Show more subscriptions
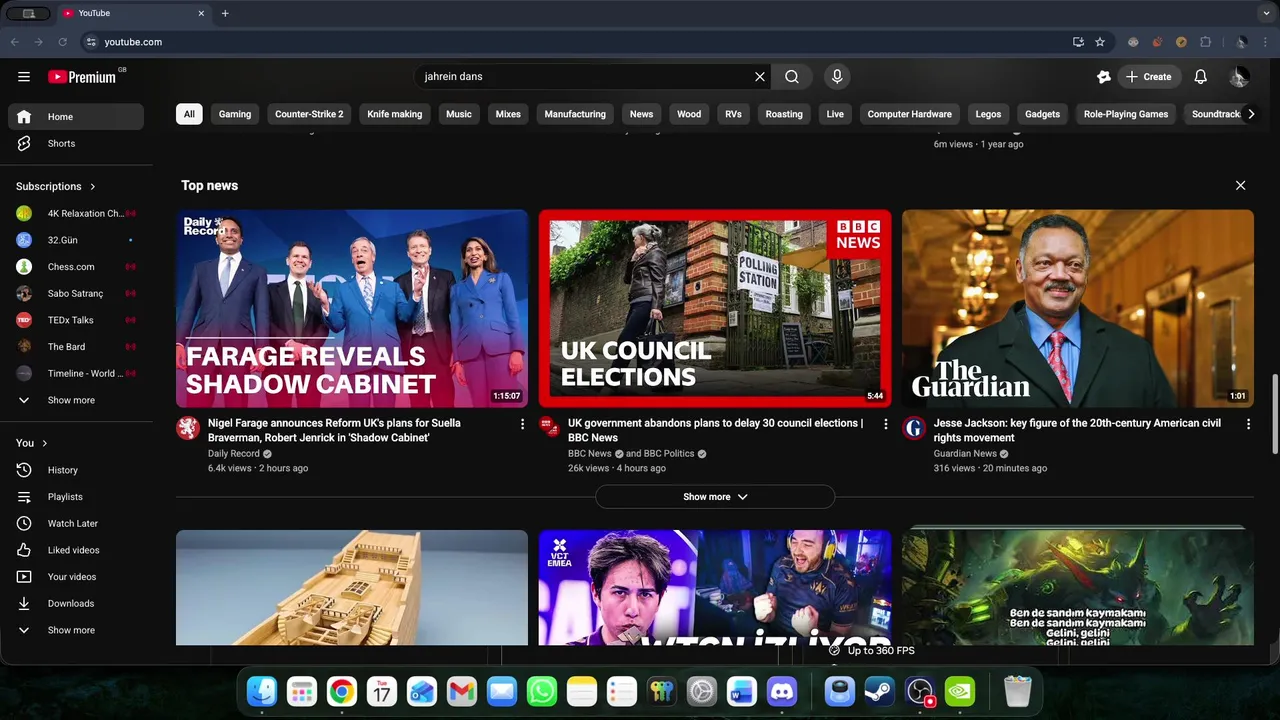Screen dimensions: 1280x720 76,400
